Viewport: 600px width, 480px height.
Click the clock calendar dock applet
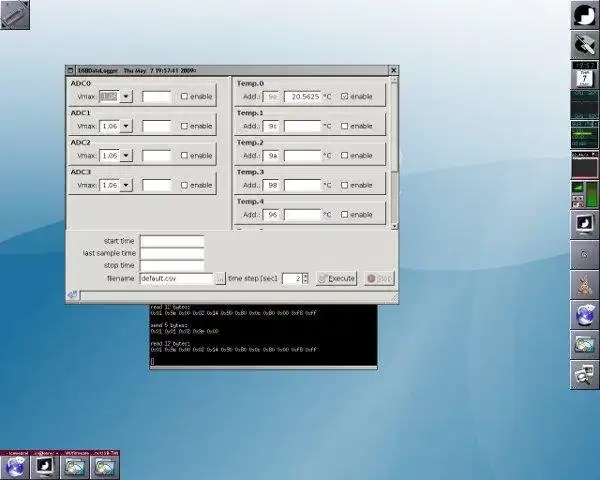585,75
